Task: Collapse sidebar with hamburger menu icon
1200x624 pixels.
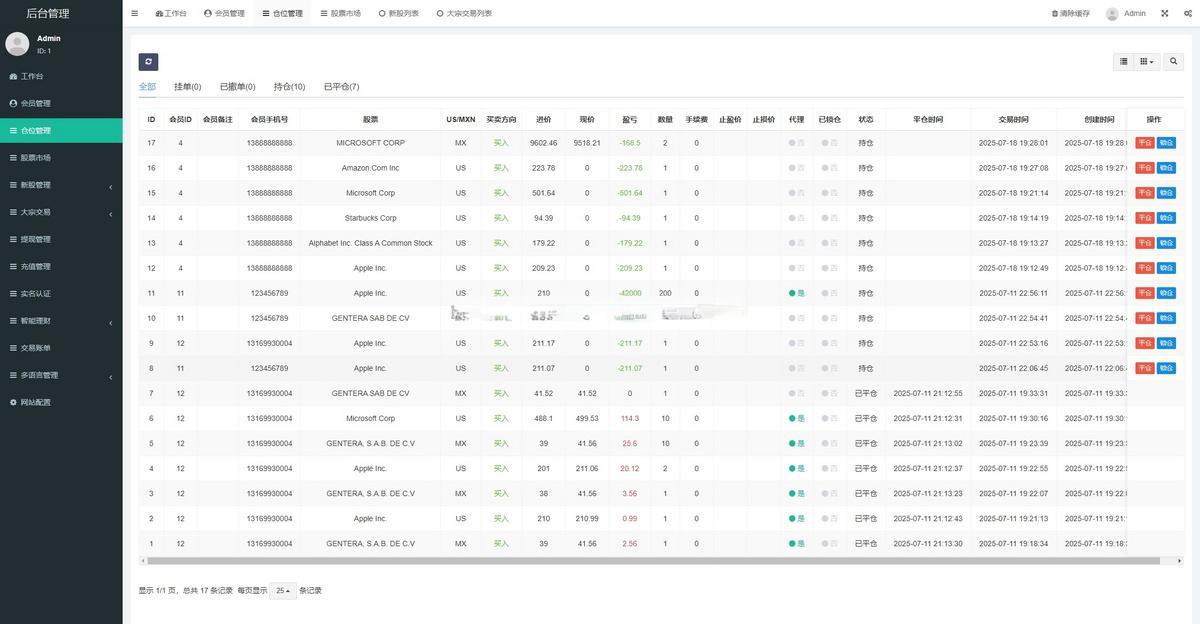Action: click(x=135, y=14)
